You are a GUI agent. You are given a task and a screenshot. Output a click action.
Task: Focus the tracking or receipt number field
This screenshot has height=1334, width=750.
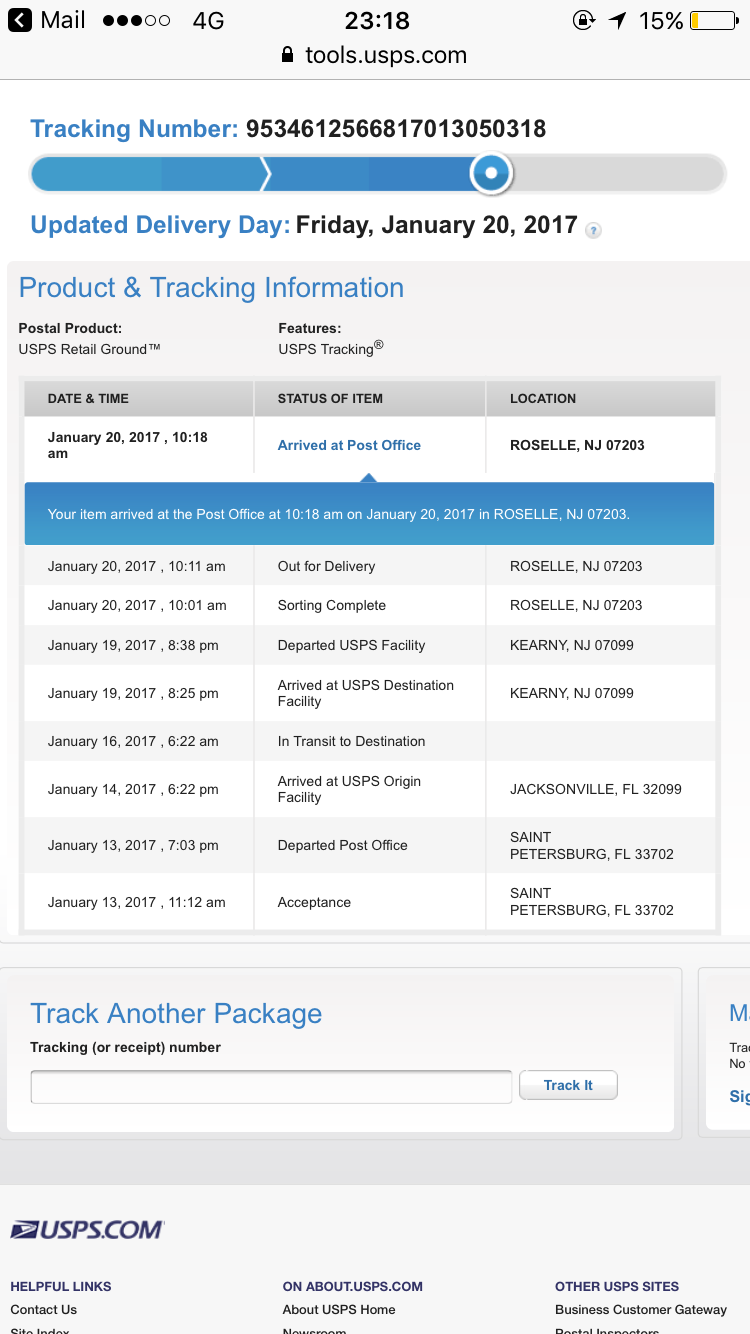tap(271, 1086)
